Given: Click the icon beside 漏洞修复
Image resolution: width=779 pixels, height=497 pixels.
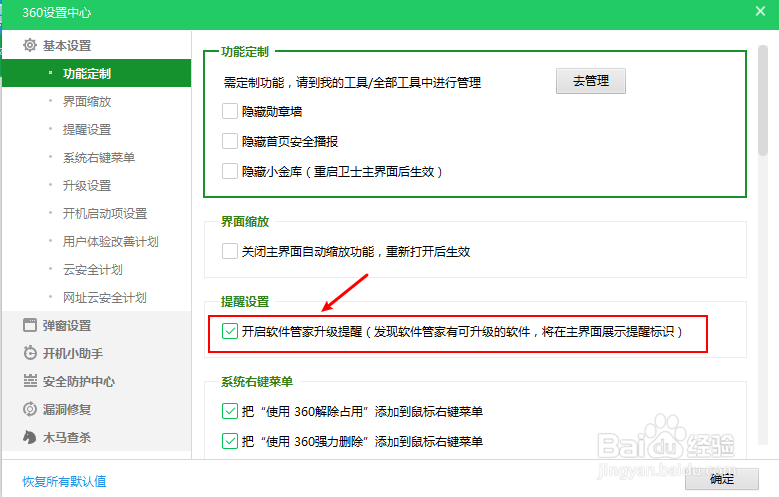Looking at the screenshot, I should coord(30,409).
